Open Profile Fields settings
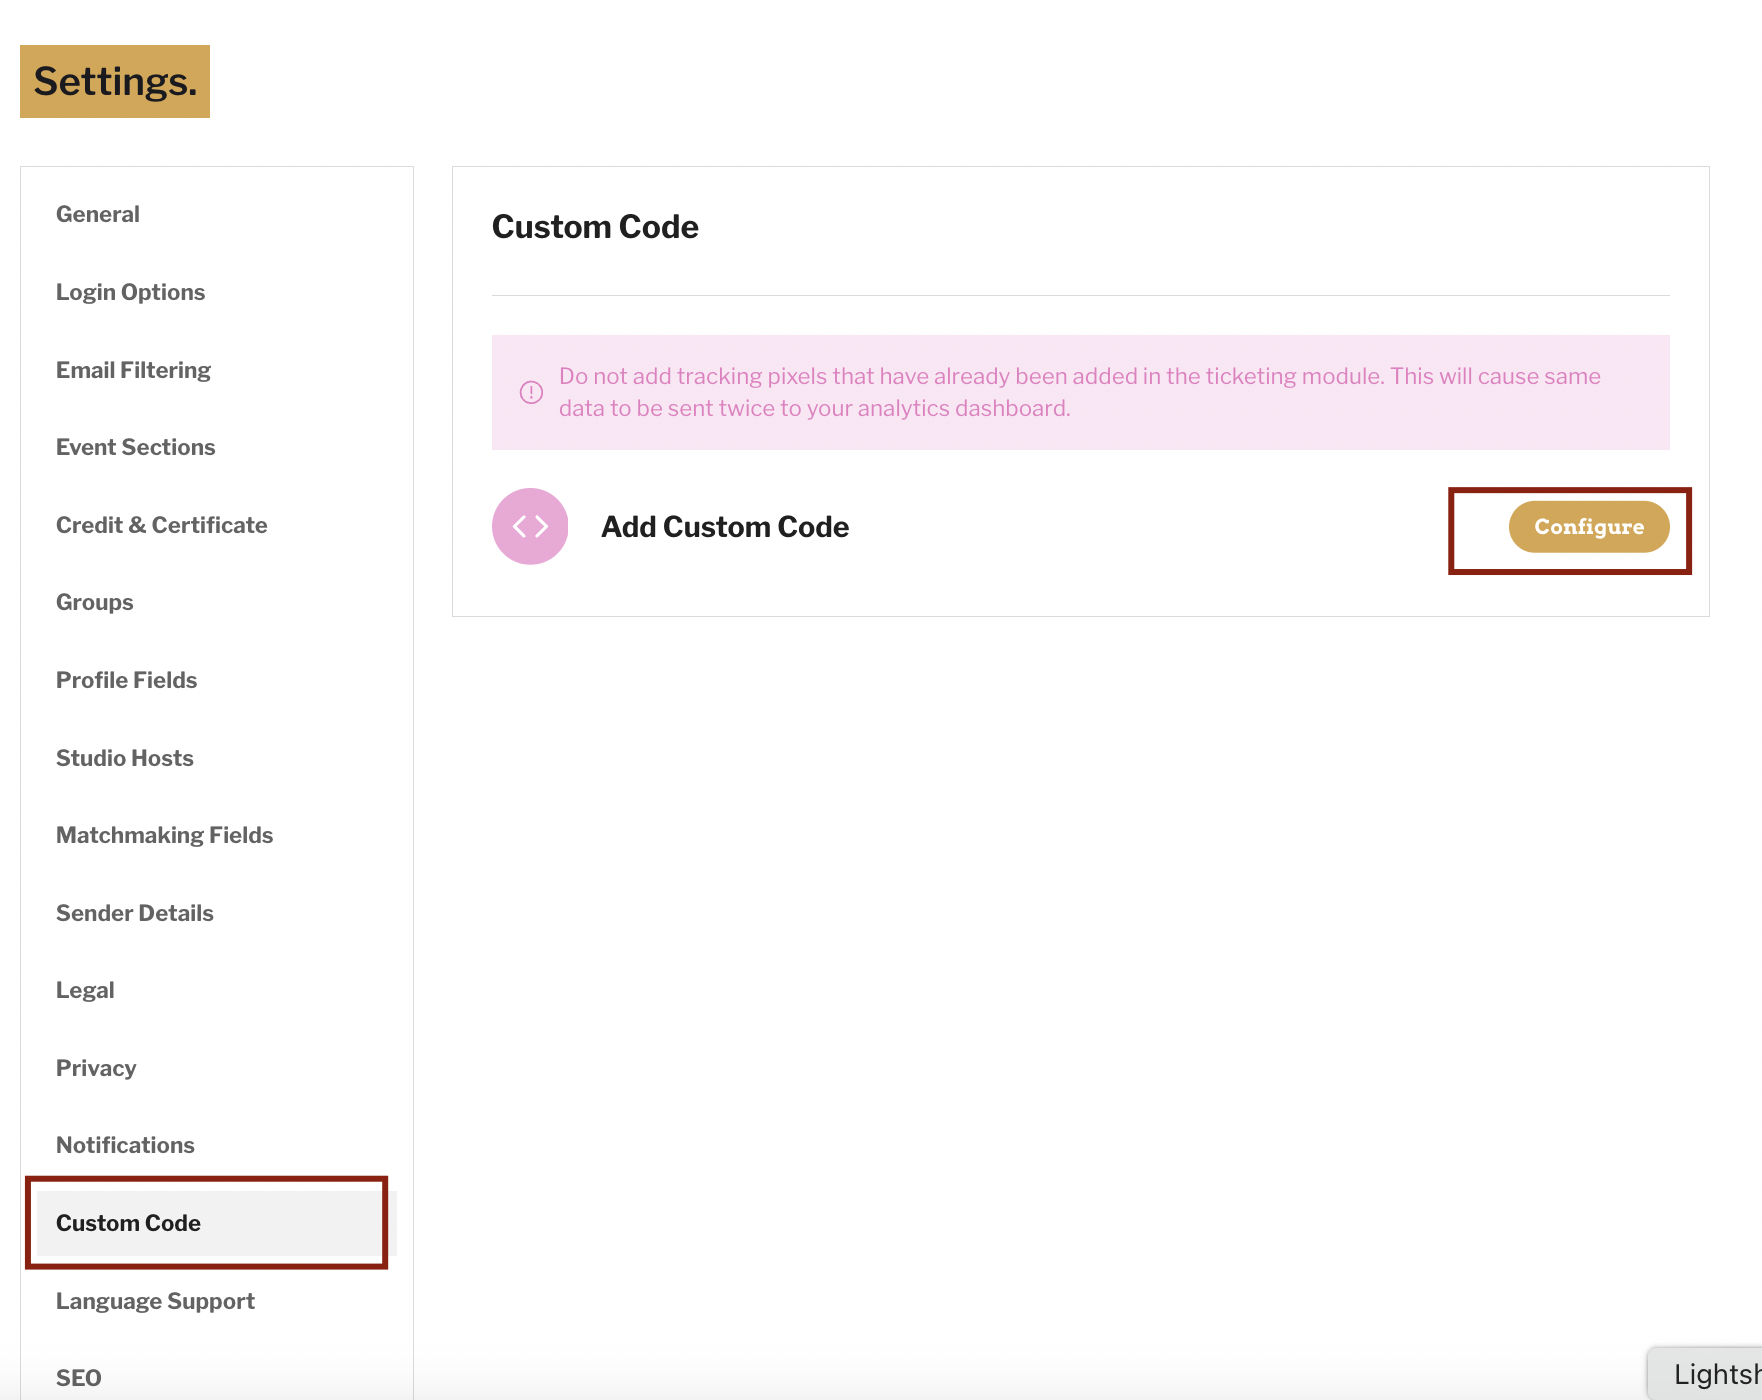This screenshot has width=1762, height=1400. click(126, 680)
